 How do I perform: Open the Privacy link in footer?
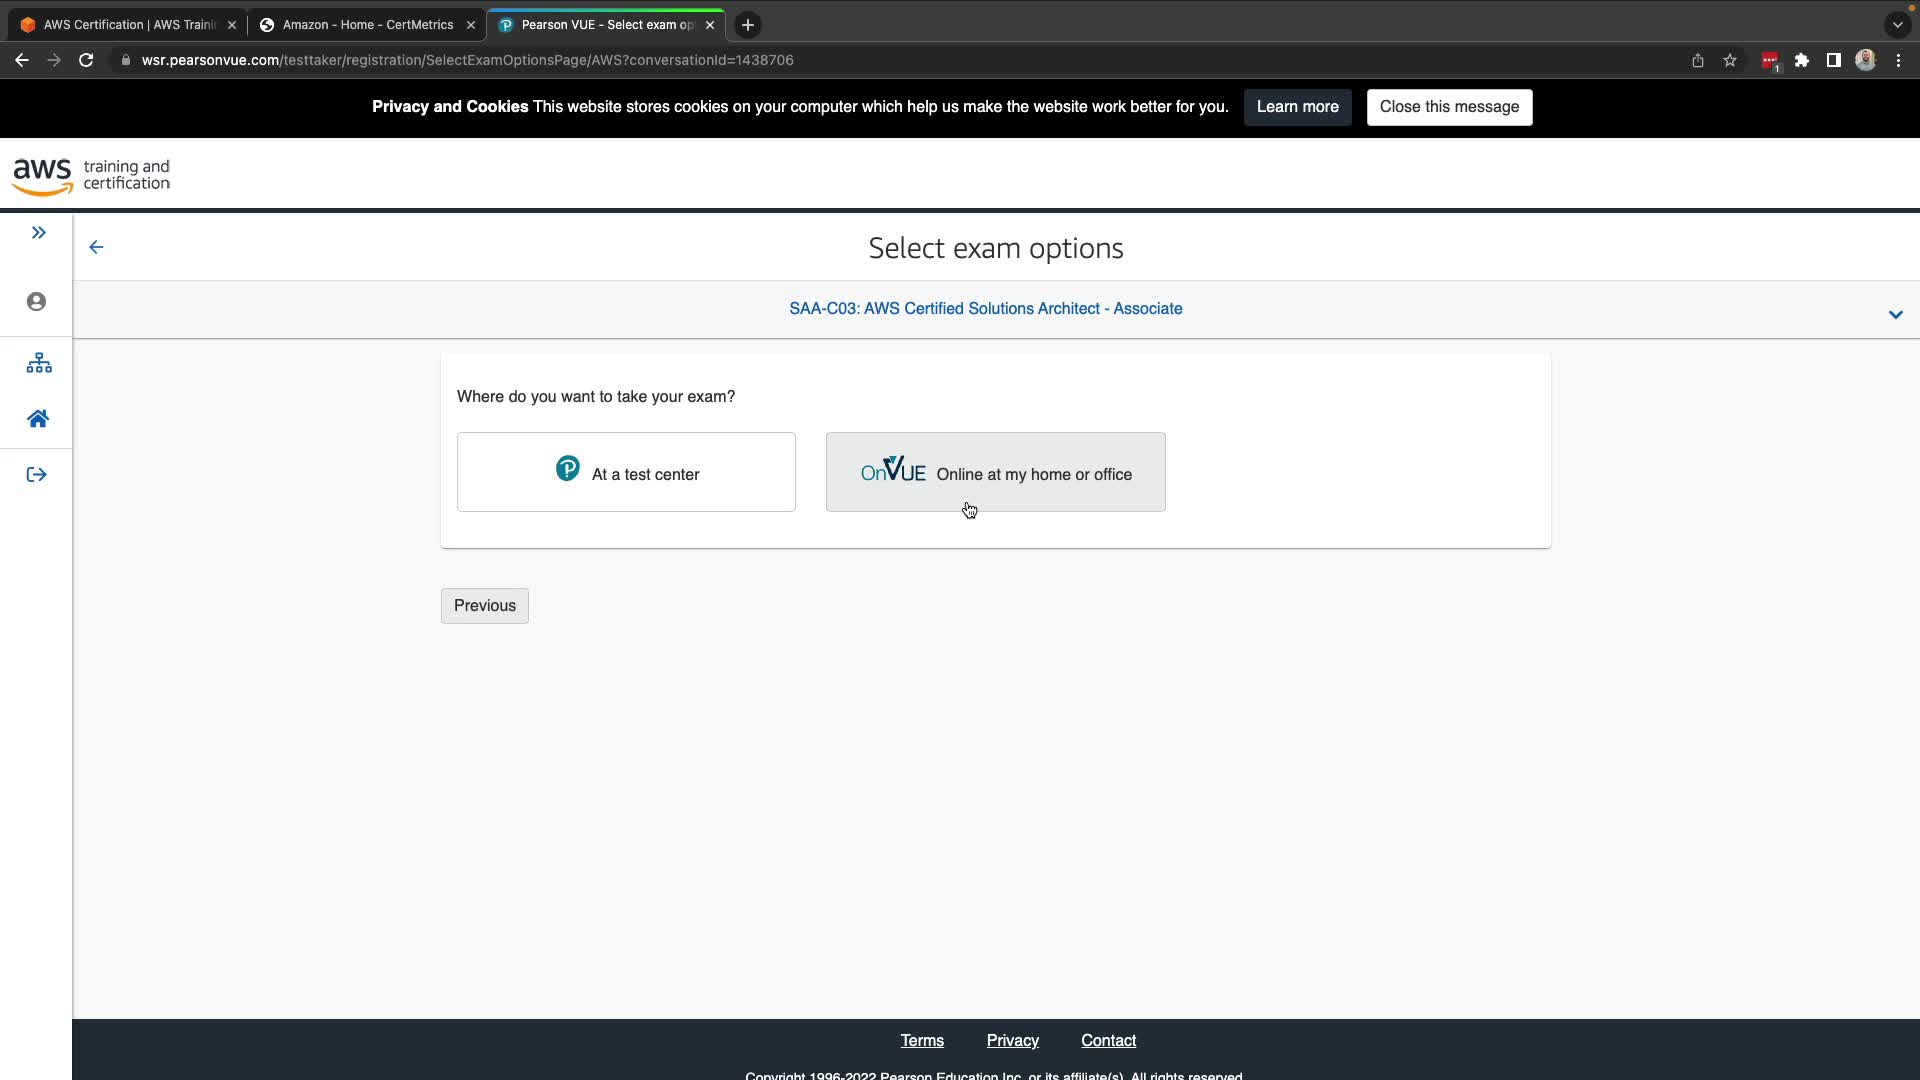1012,1041
